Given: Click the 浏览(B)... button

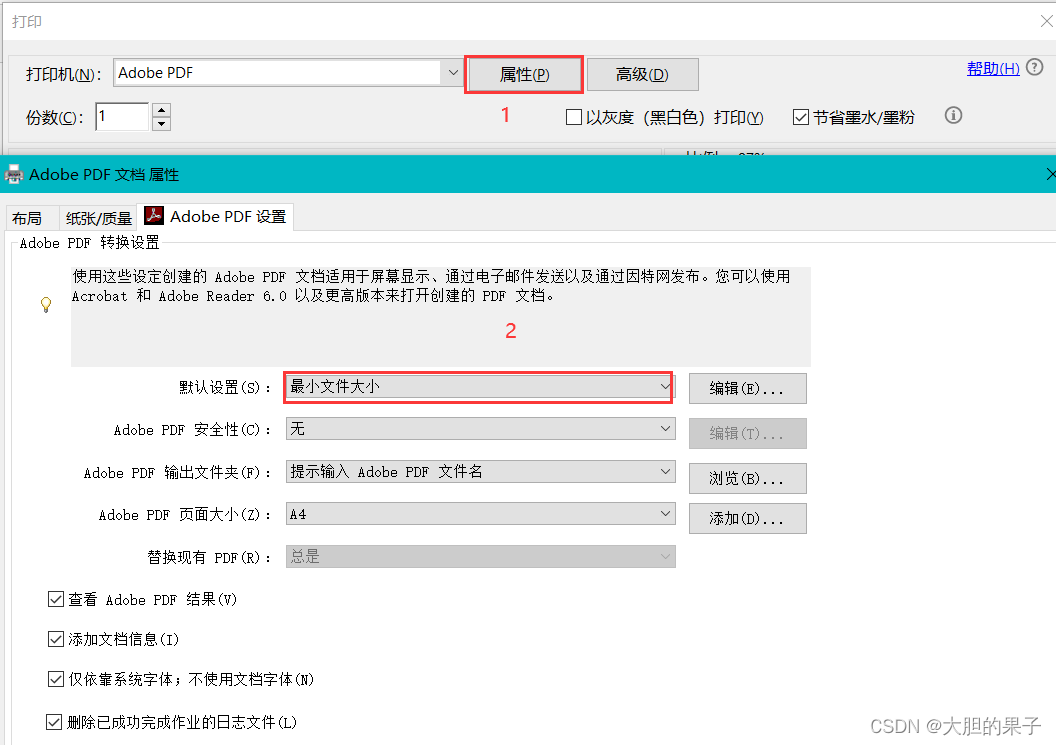Looking at the screenshot, I should click(x=748, y=478).
